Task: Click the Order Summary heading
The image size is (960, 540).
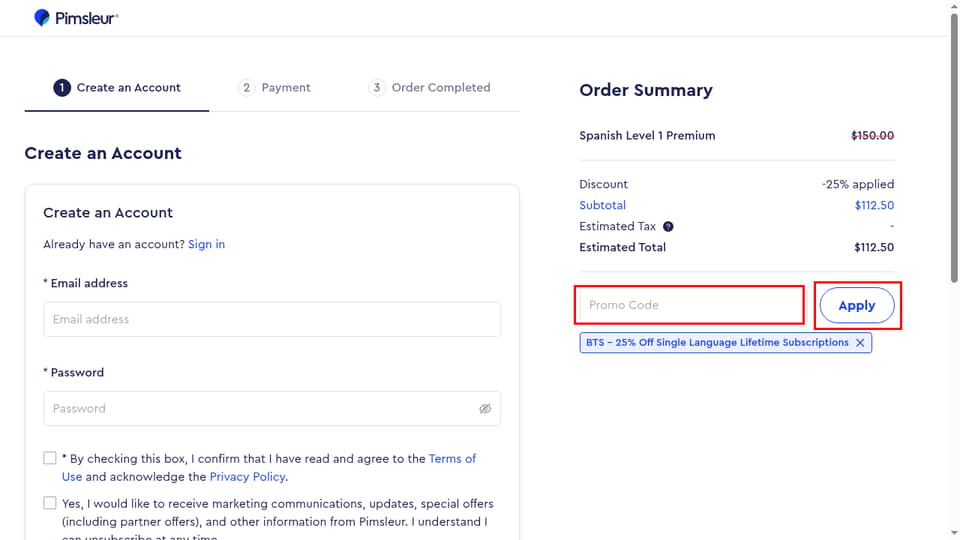Action: [x=646, y=90]
